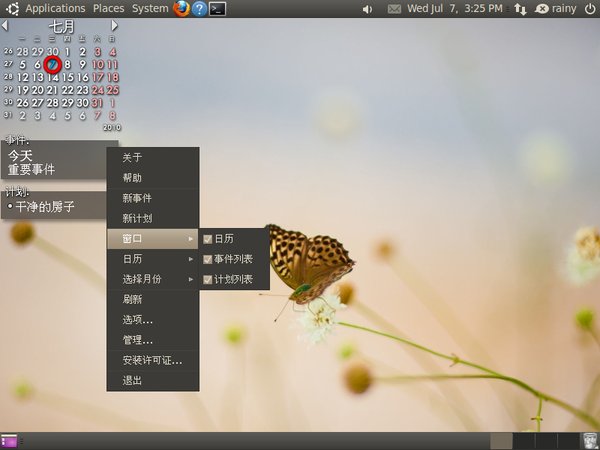Select date 28 in the July 26 row
This screenshot has width=600, height=450.
(x=52, y=103)
